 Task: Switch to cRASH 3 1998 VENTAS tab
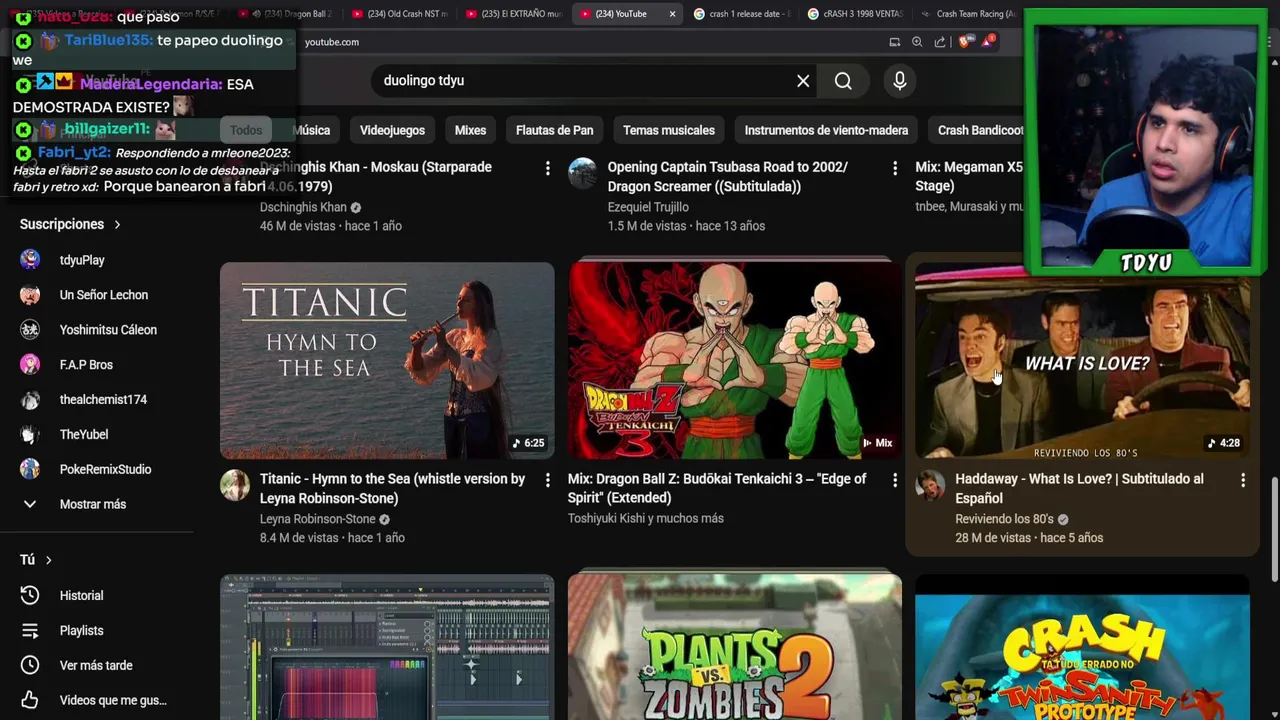pyautogui.click(x=856, y=14)
